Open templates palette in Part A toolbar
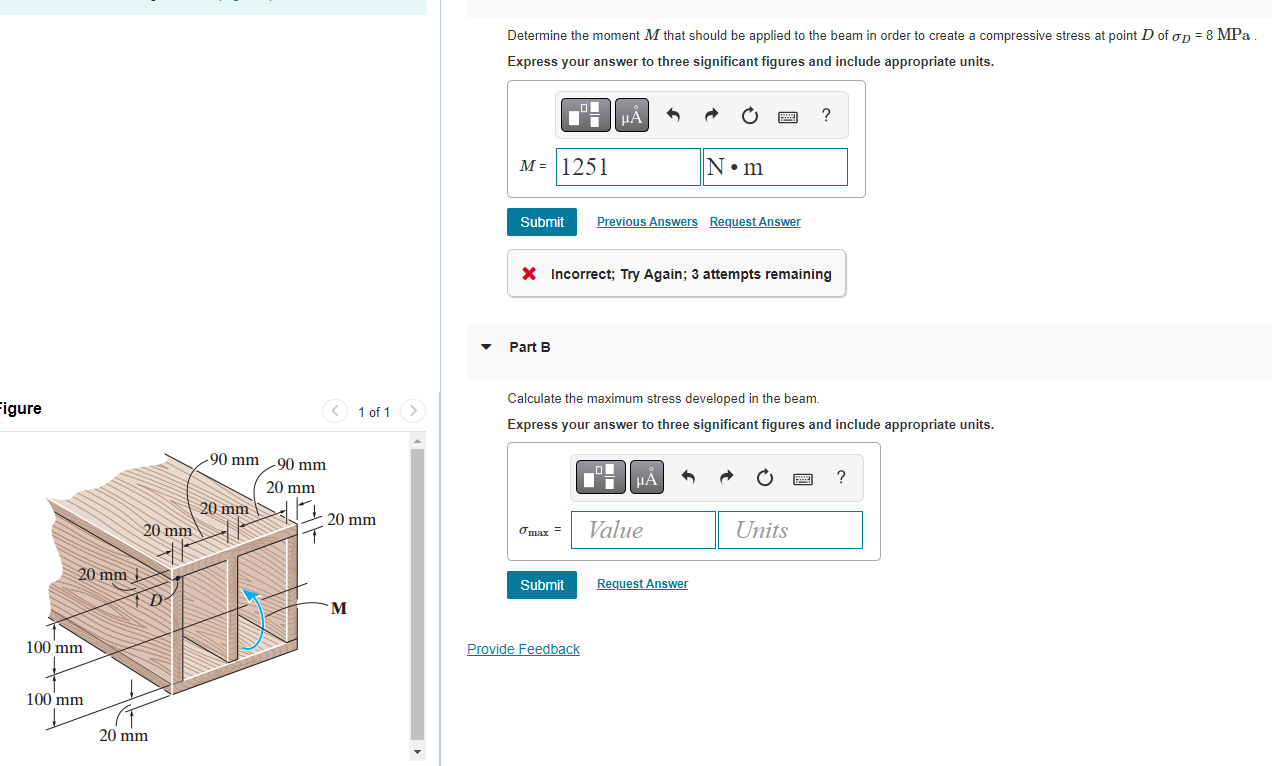This screenshot has width=1272, height=766. 586,116
